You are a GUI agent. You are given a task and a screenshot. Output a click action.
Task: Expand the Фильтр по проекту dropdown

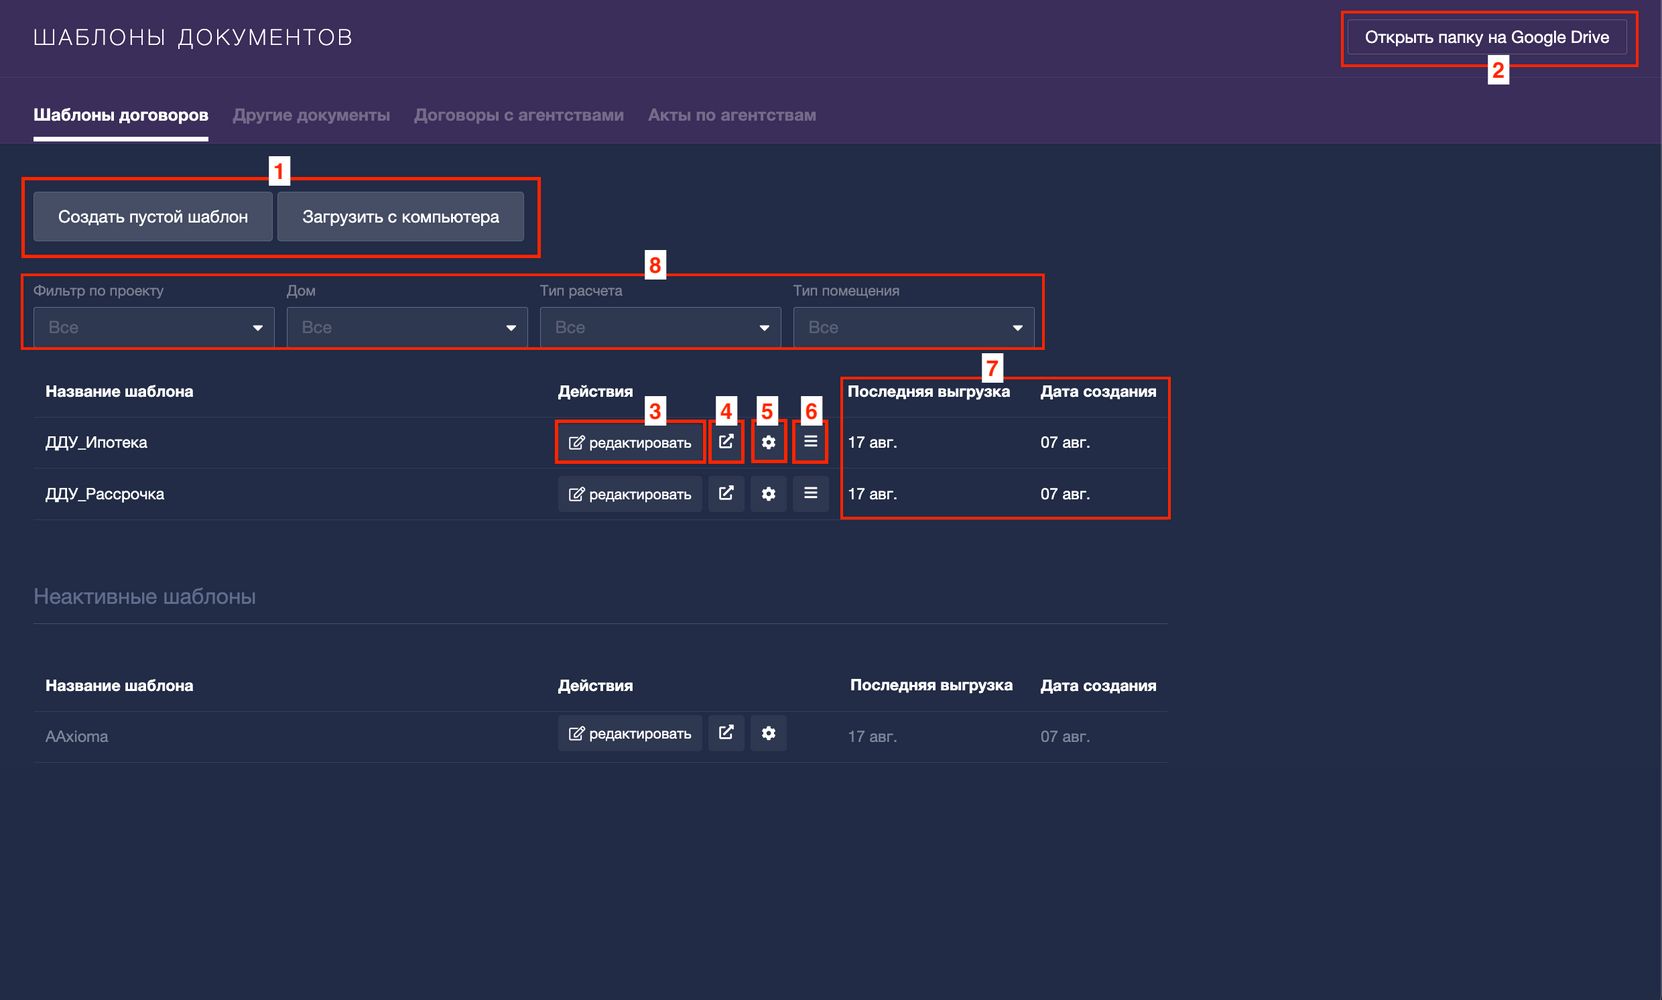(154, 328)
